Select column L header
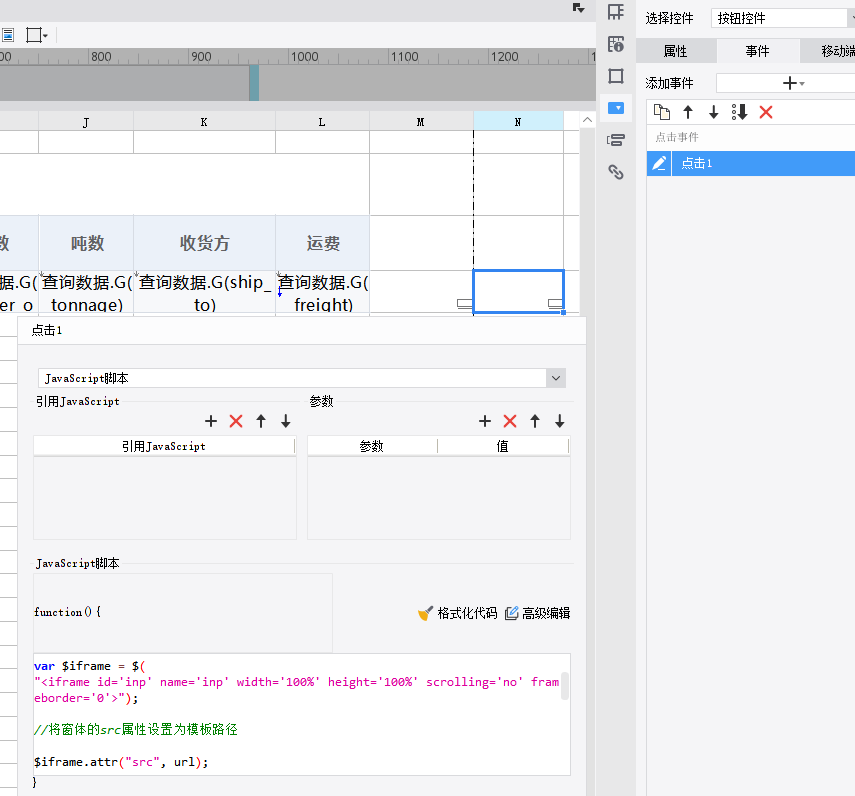The width and height of the screenshot is (855, 796). 322,122
